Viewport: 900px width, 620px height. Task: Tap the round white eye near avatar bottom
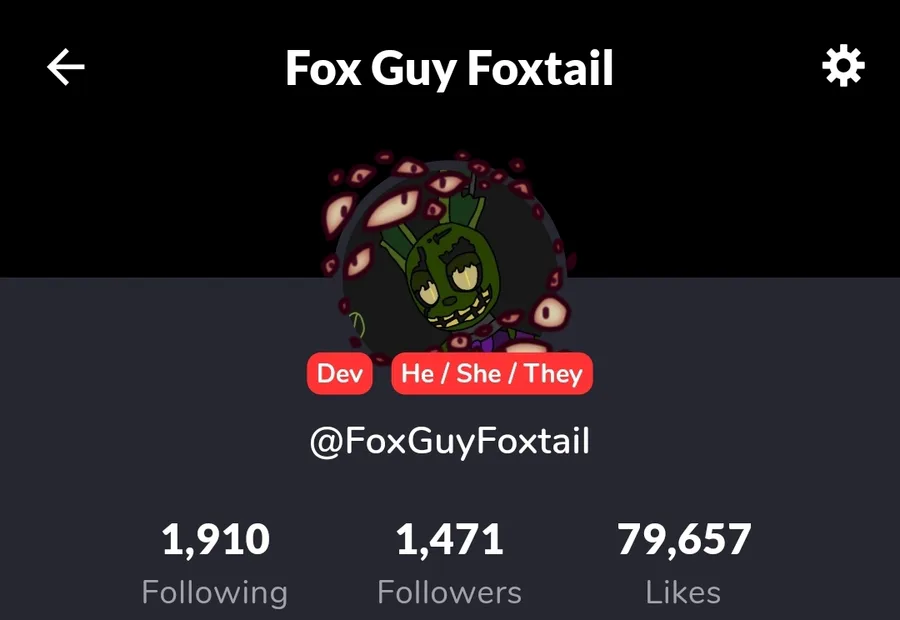pyautogui.click(x=548, y=313)
